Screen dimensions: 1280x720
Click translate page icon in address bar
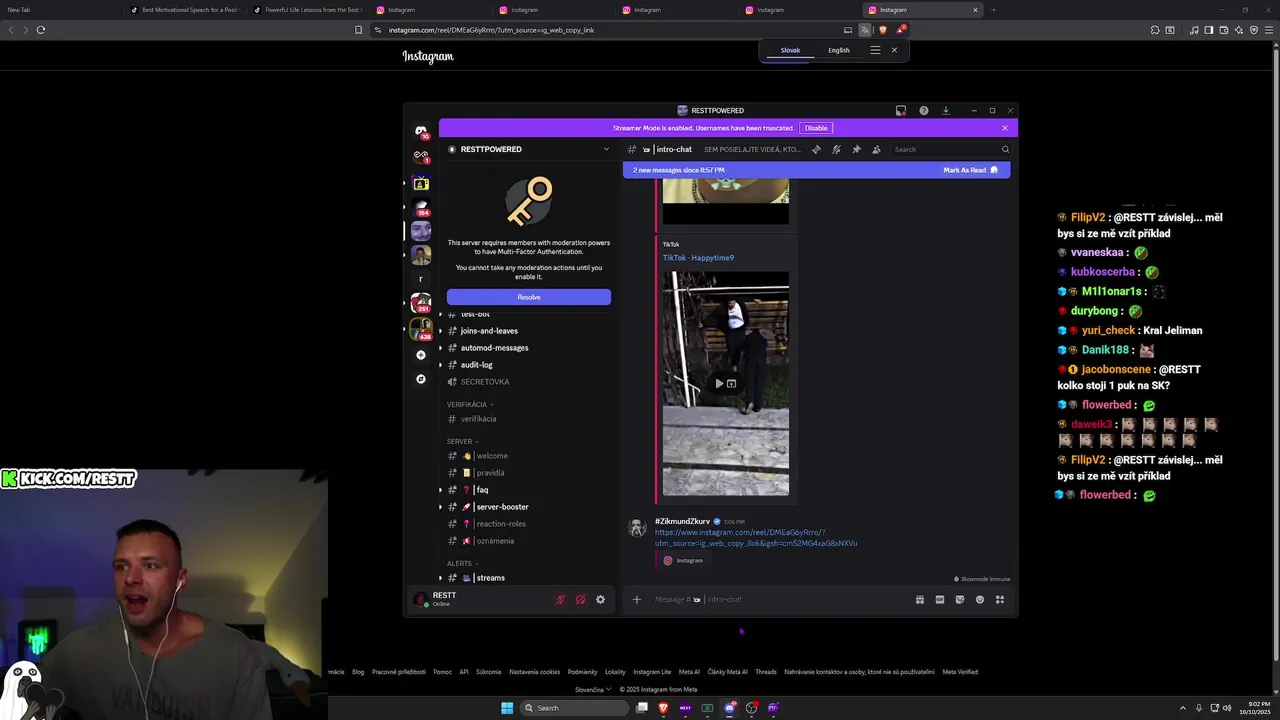pos(865,30)
